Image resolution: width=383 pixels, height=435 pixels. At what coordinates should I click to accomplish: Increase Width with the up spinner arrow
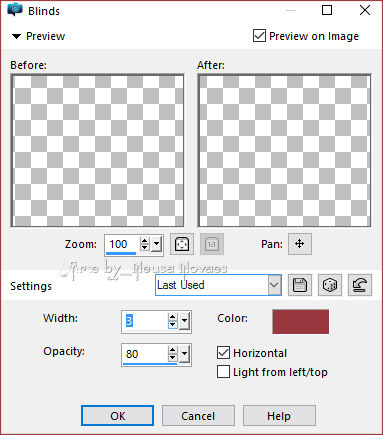click(x=172, y=317)
